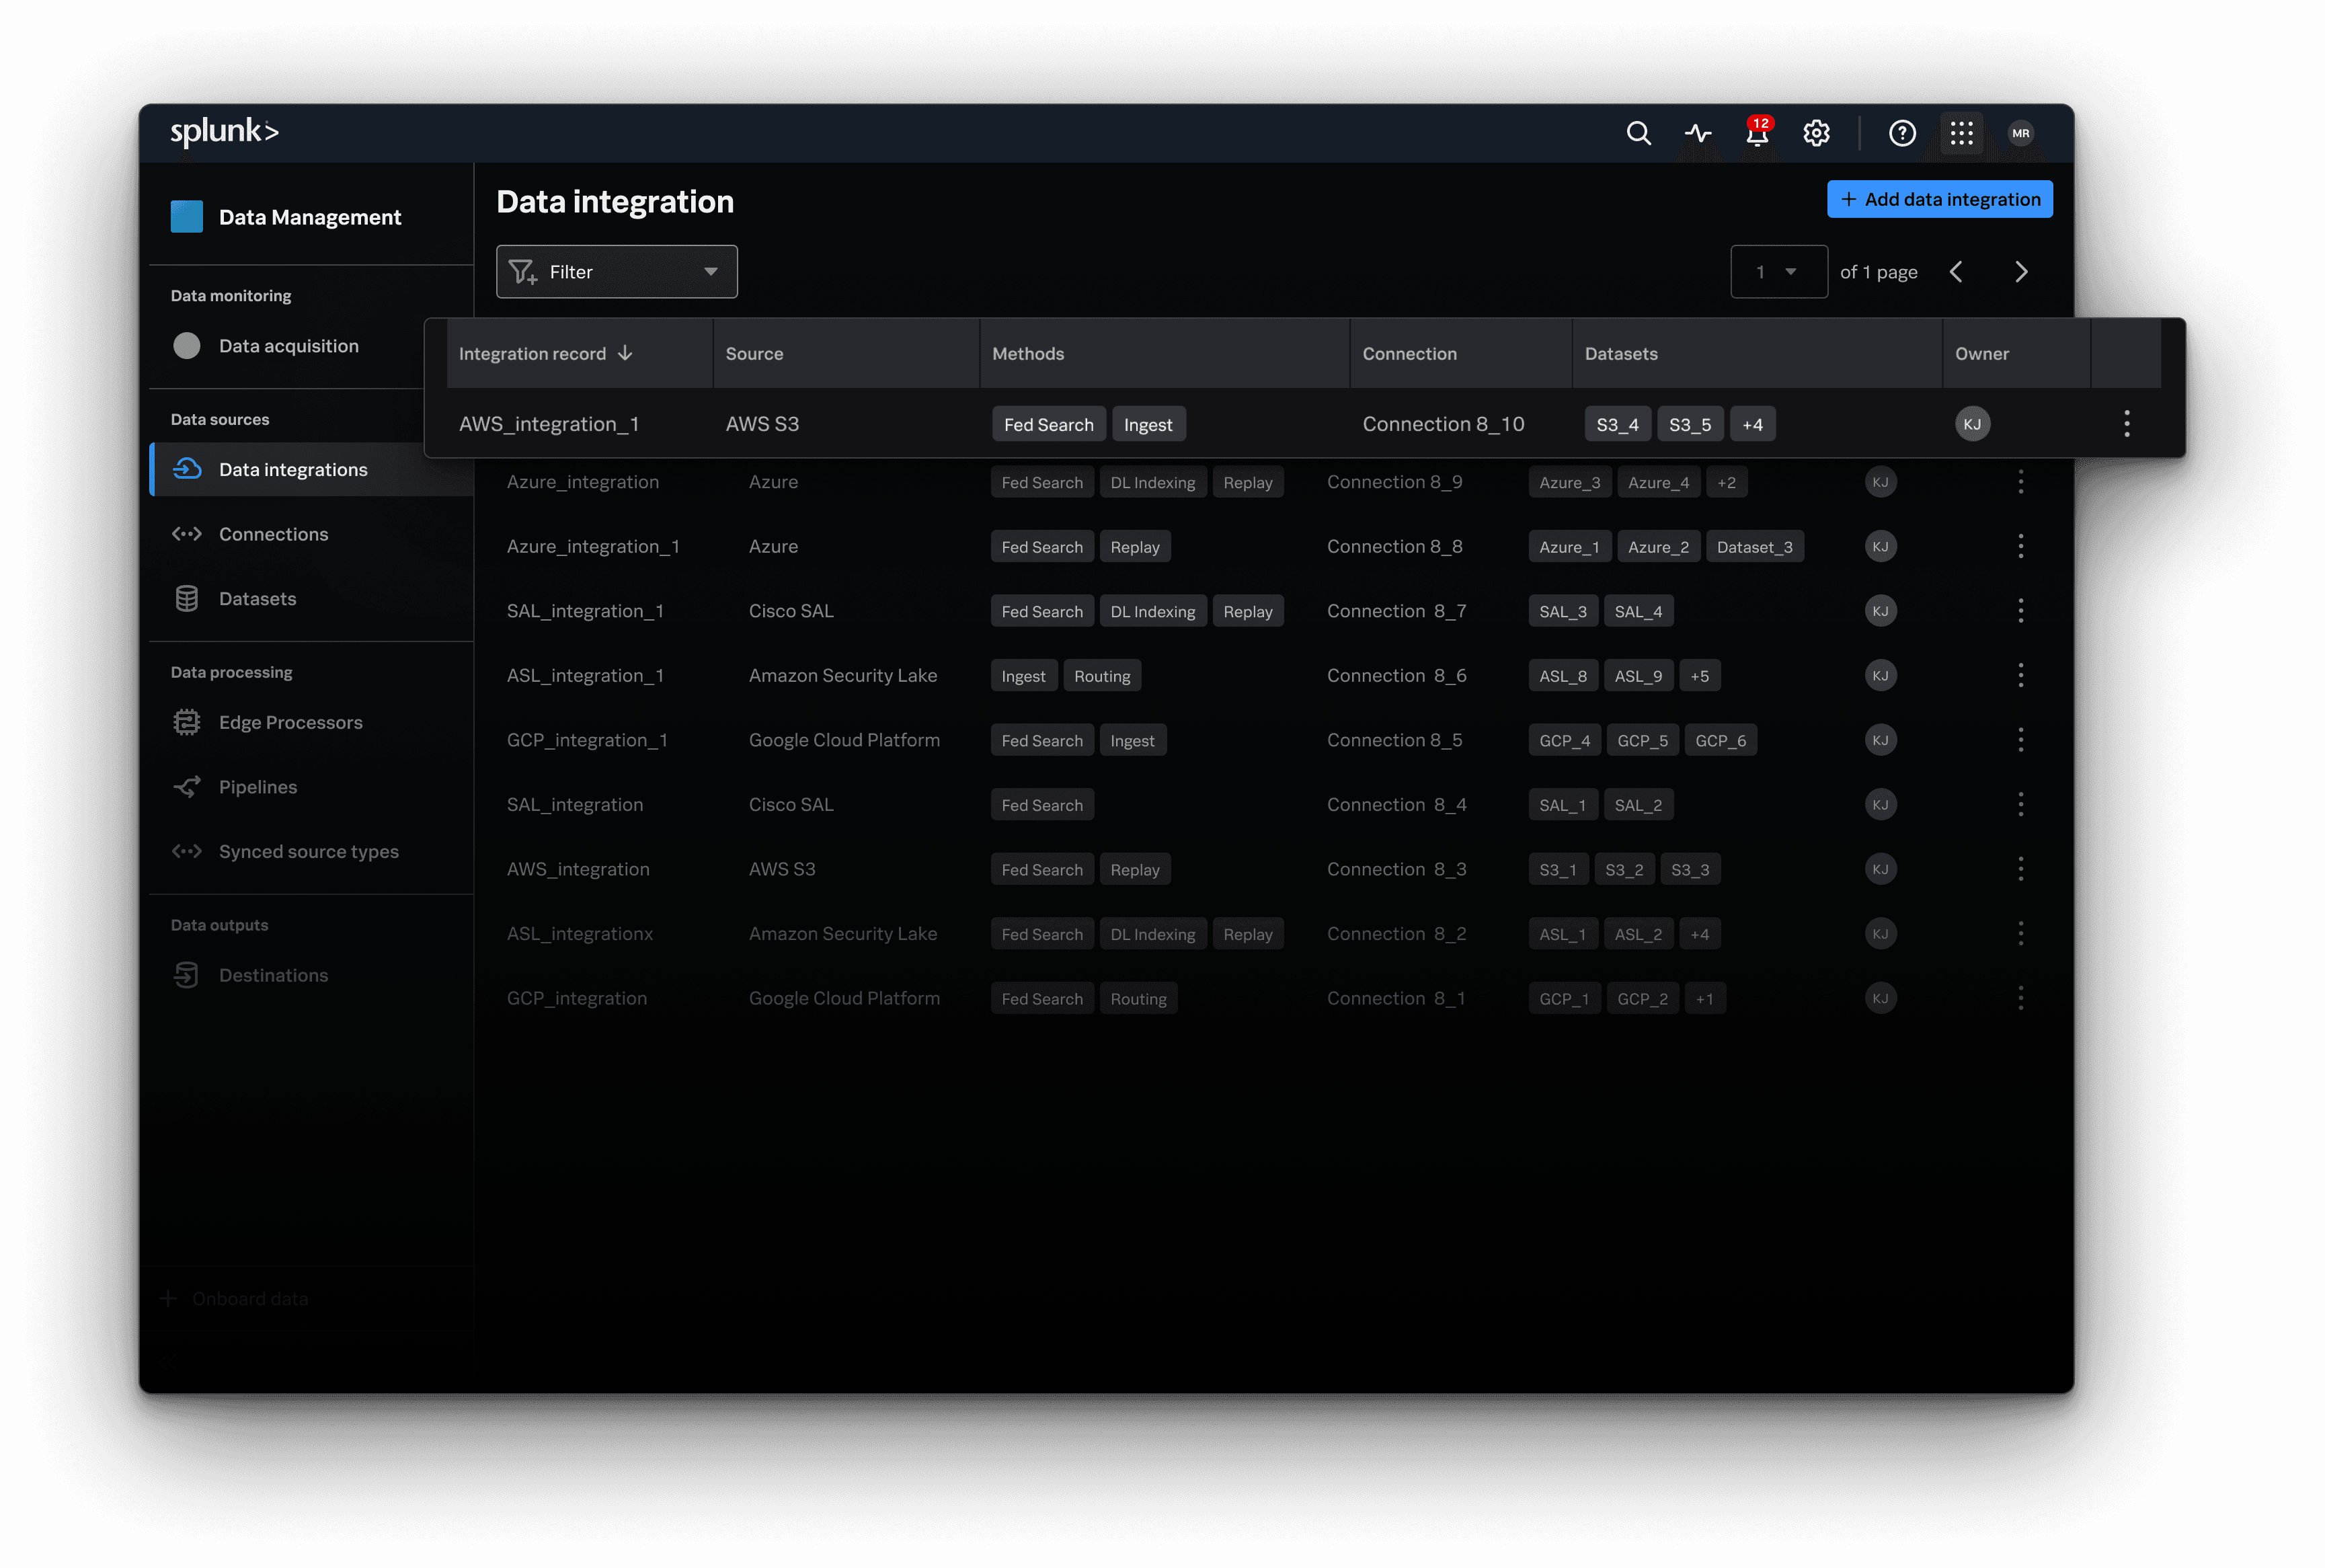
Task: Open the page number dropdown
Action: coord(1778,272)
